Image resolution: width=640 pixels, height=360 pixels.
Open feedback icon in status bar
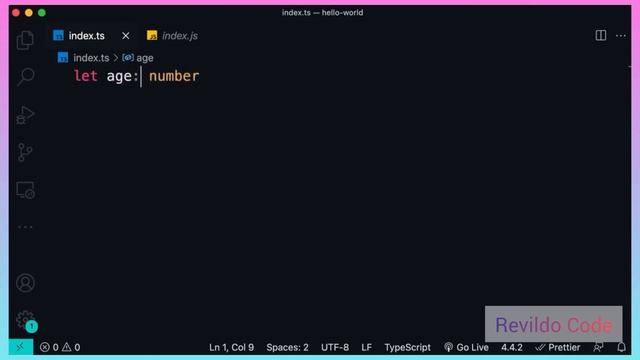point(598,347)
